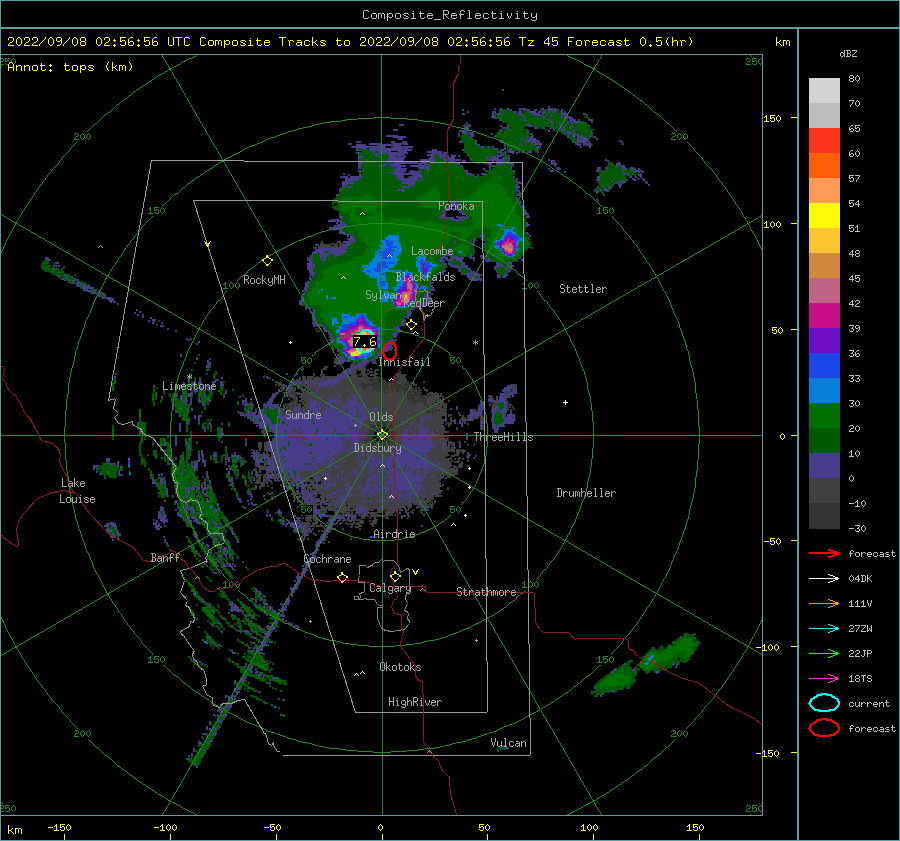Click yellow diamond marker near RockyMH

coord(267,261)
